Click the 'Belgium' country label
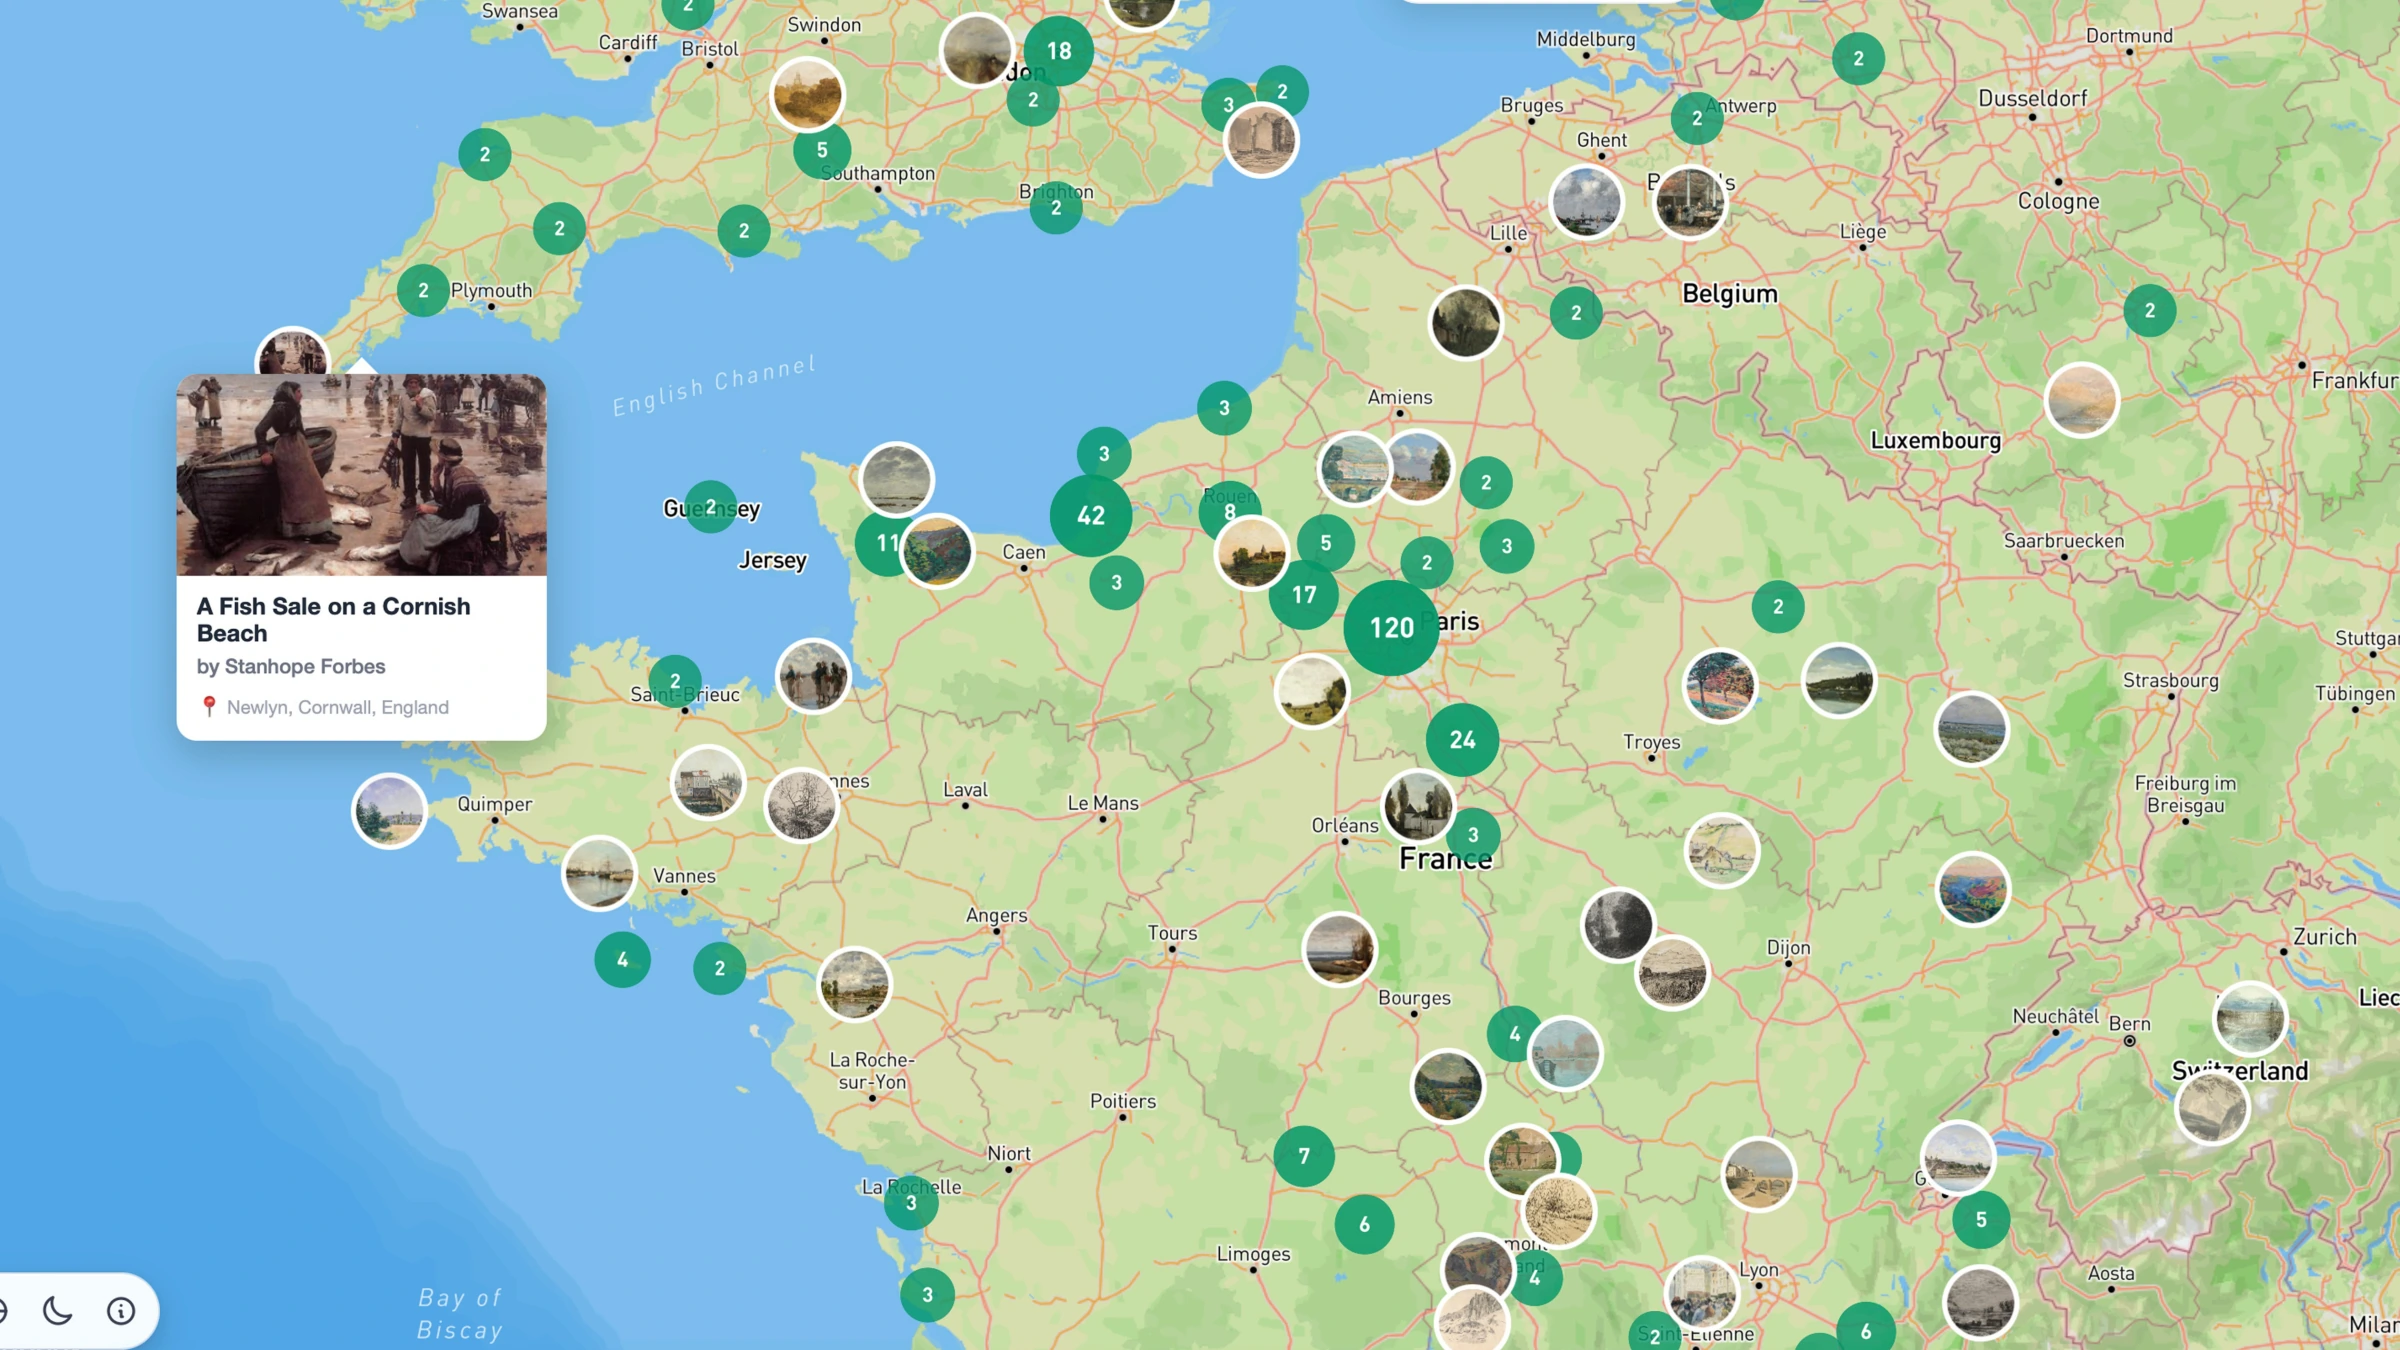This screenshot has width=2400, height=1350. coord(1730,293)
